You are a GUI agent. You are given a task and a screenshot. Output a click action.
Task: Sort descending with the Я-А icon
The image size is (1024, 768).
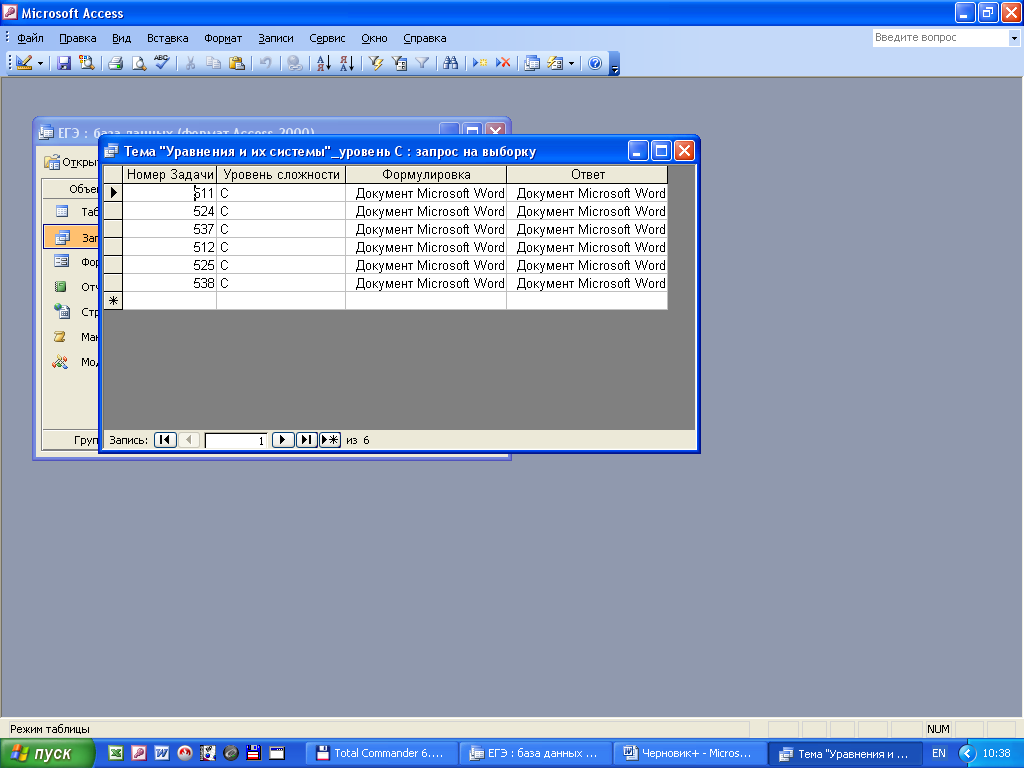tap(347, 63)
